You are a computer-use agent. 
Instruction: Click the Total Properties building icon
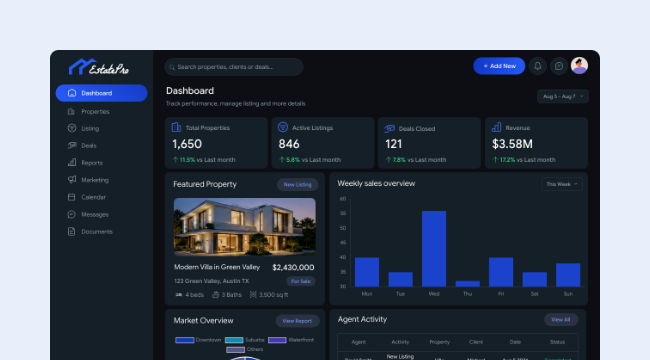[177, 127]
